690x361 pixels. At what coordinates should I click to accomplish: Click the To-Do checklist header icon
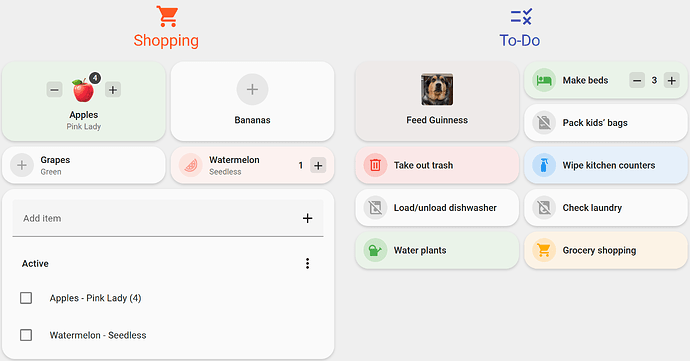pyautogui.click(x=521, y=17)
